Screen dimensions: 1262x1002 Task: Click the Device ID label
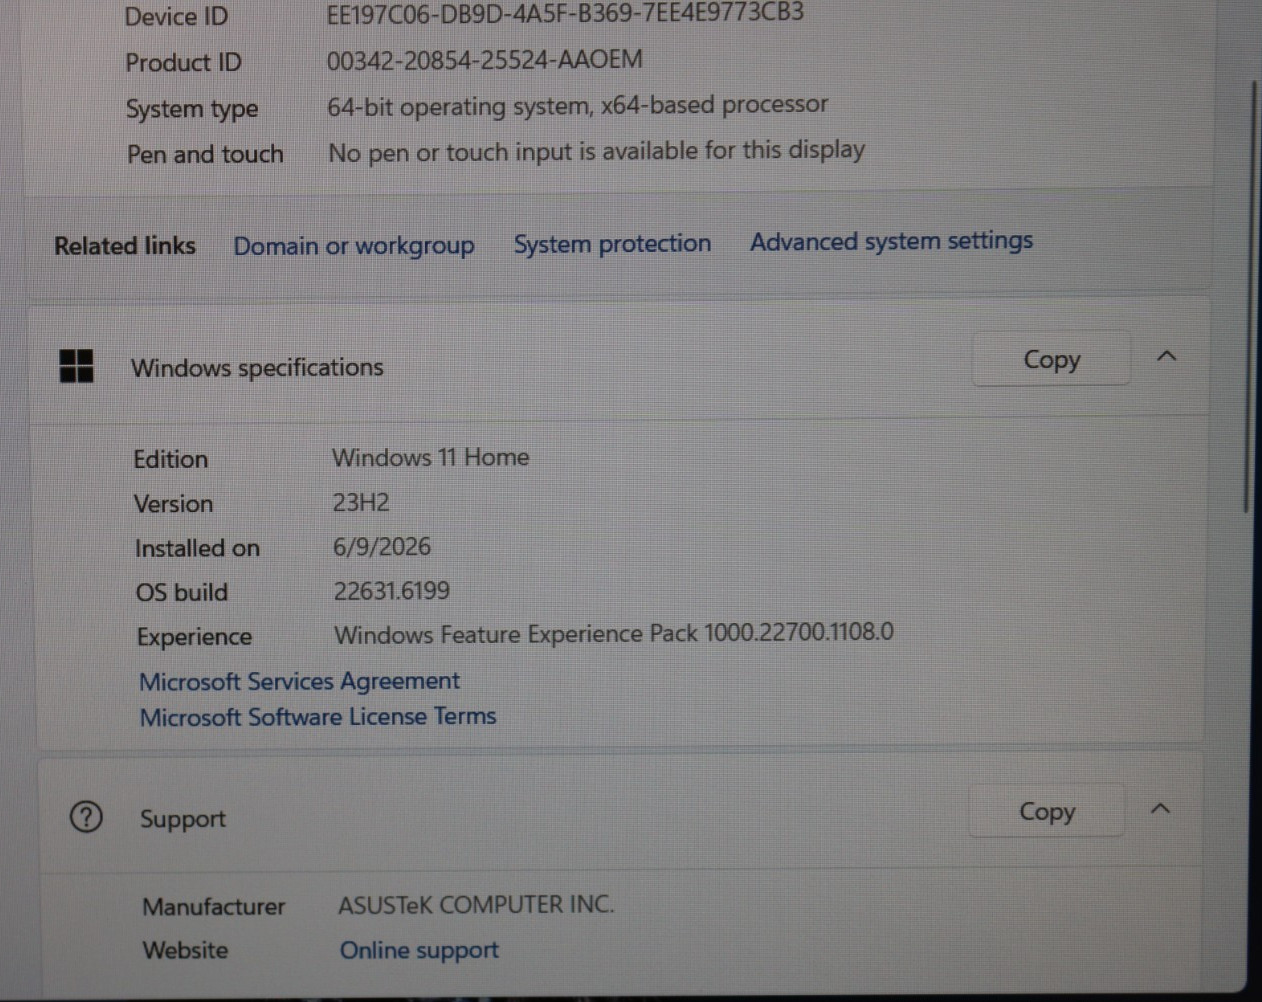point(176,16)
